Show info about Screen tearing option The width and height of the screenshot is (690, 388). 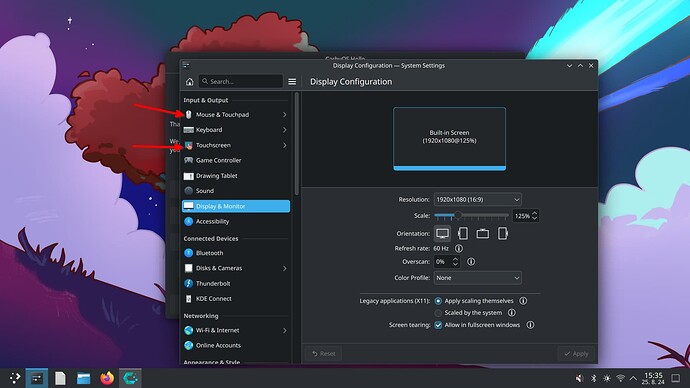(530, 325)
